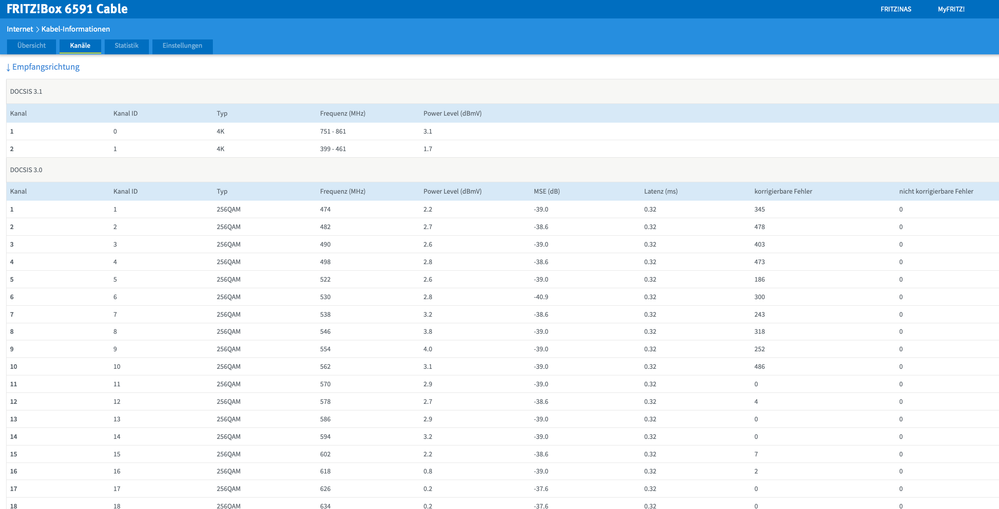The height and width of the screenshot is (509, 999).
Task: Click the -40.9 MSE value
Action: [x=541, y=297]
